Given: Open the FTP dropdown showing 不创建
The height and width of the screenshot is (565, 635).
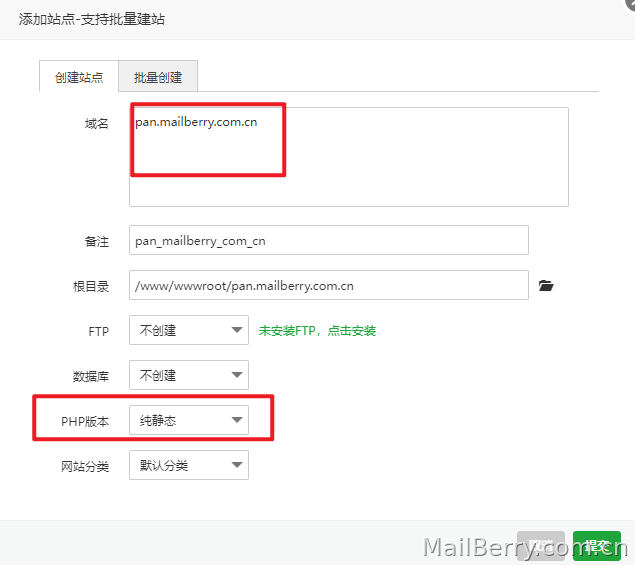Looking at the screenshot, I should 189,330.
